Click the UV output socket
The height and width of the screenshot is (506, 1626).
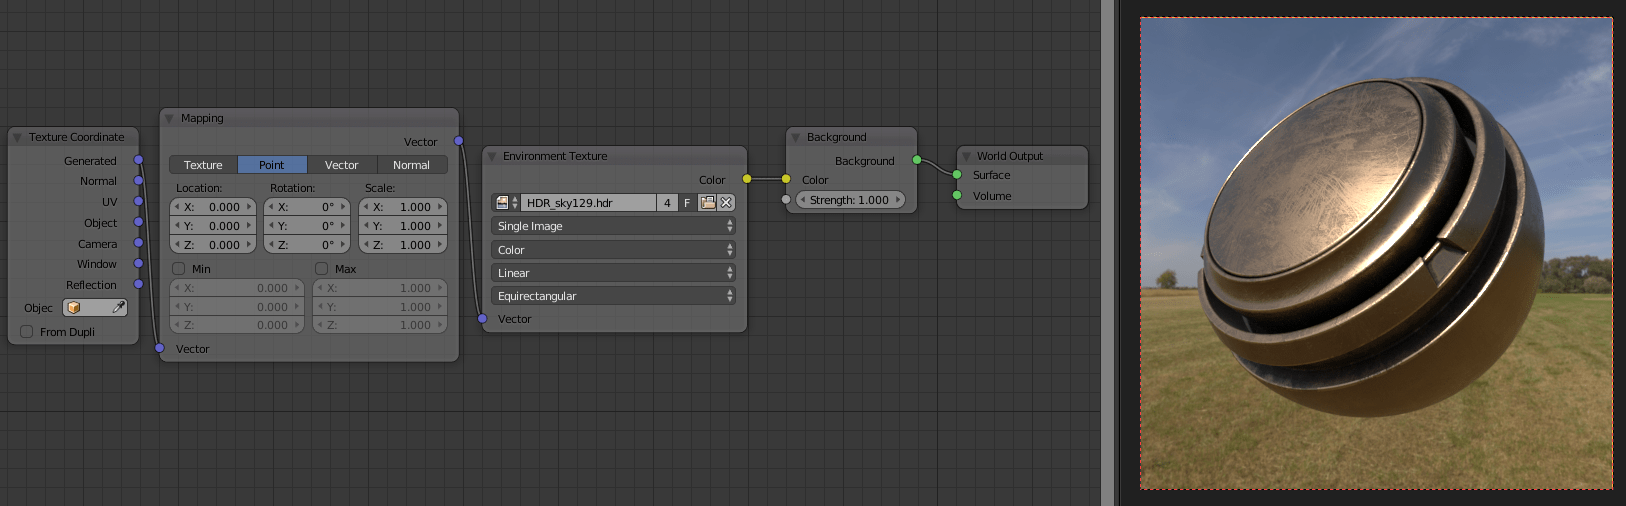(x=139, y=202)
